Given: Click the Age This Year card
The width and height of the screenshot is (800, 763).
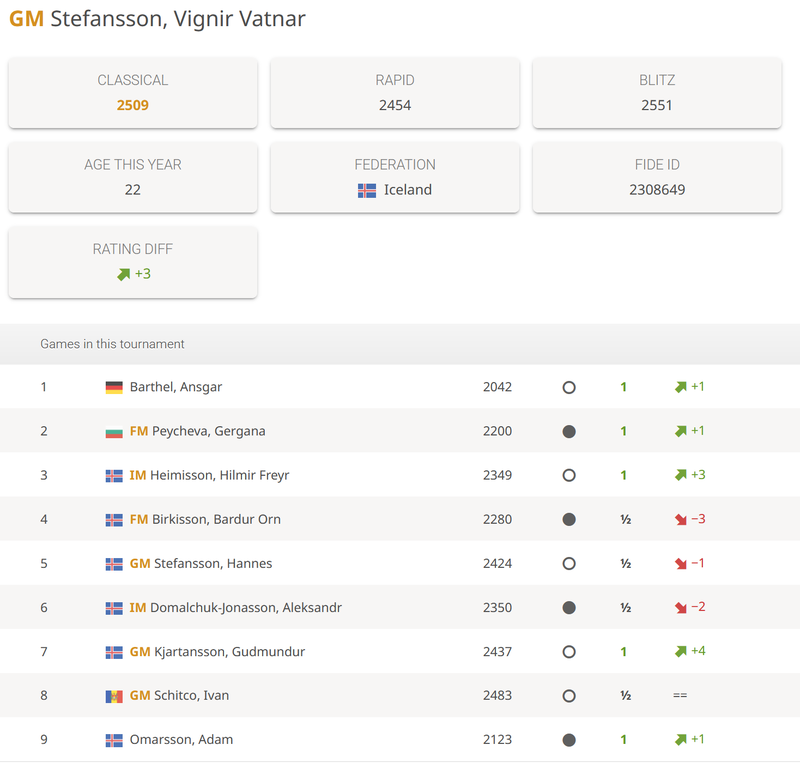Looking at the screenshot, I should click(x=133, y=177).
